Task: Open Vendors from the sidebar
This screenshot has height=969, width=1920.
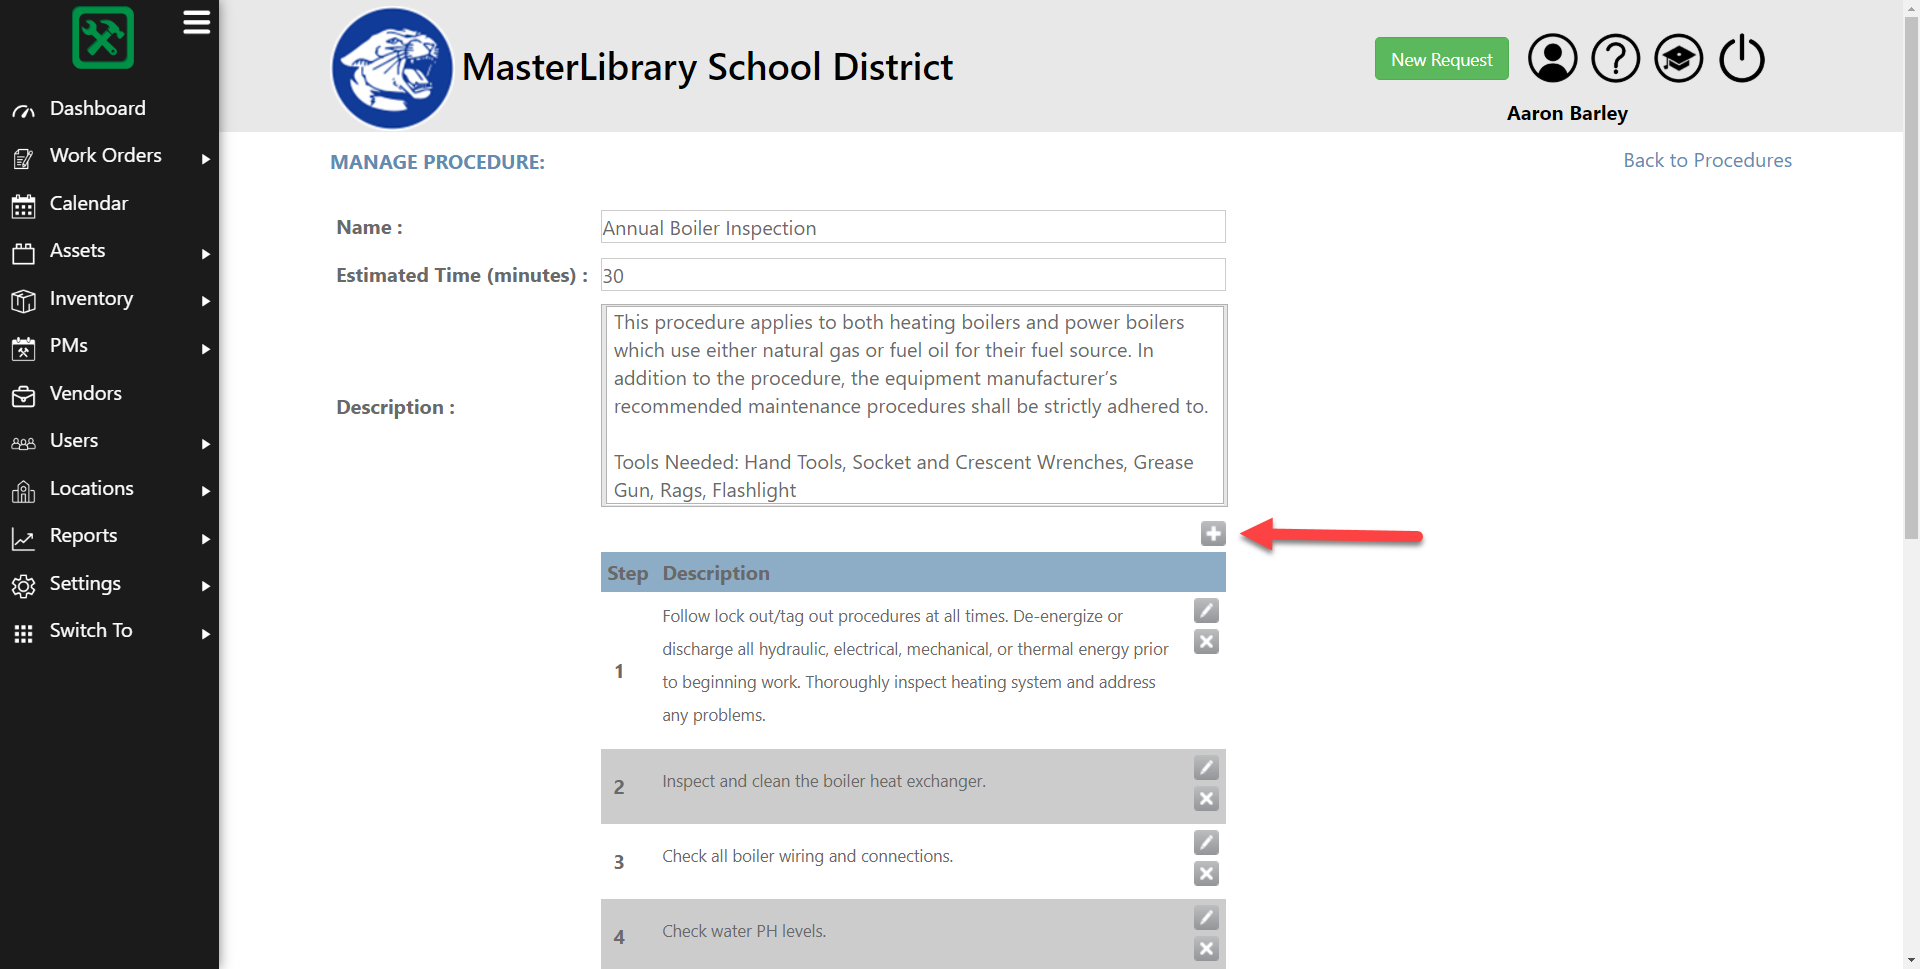Action: pyautogui.click(x=86, y=393)
